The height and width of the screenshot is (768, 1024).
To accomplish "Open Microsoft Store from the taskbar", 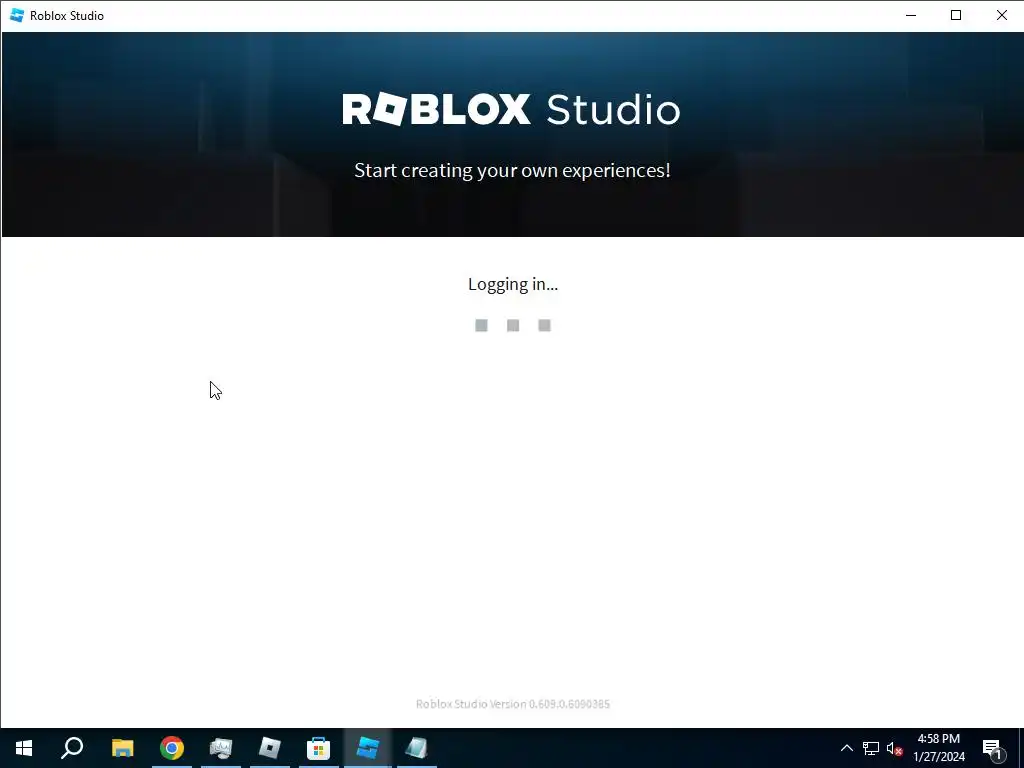I will click(x=319, y=748).
